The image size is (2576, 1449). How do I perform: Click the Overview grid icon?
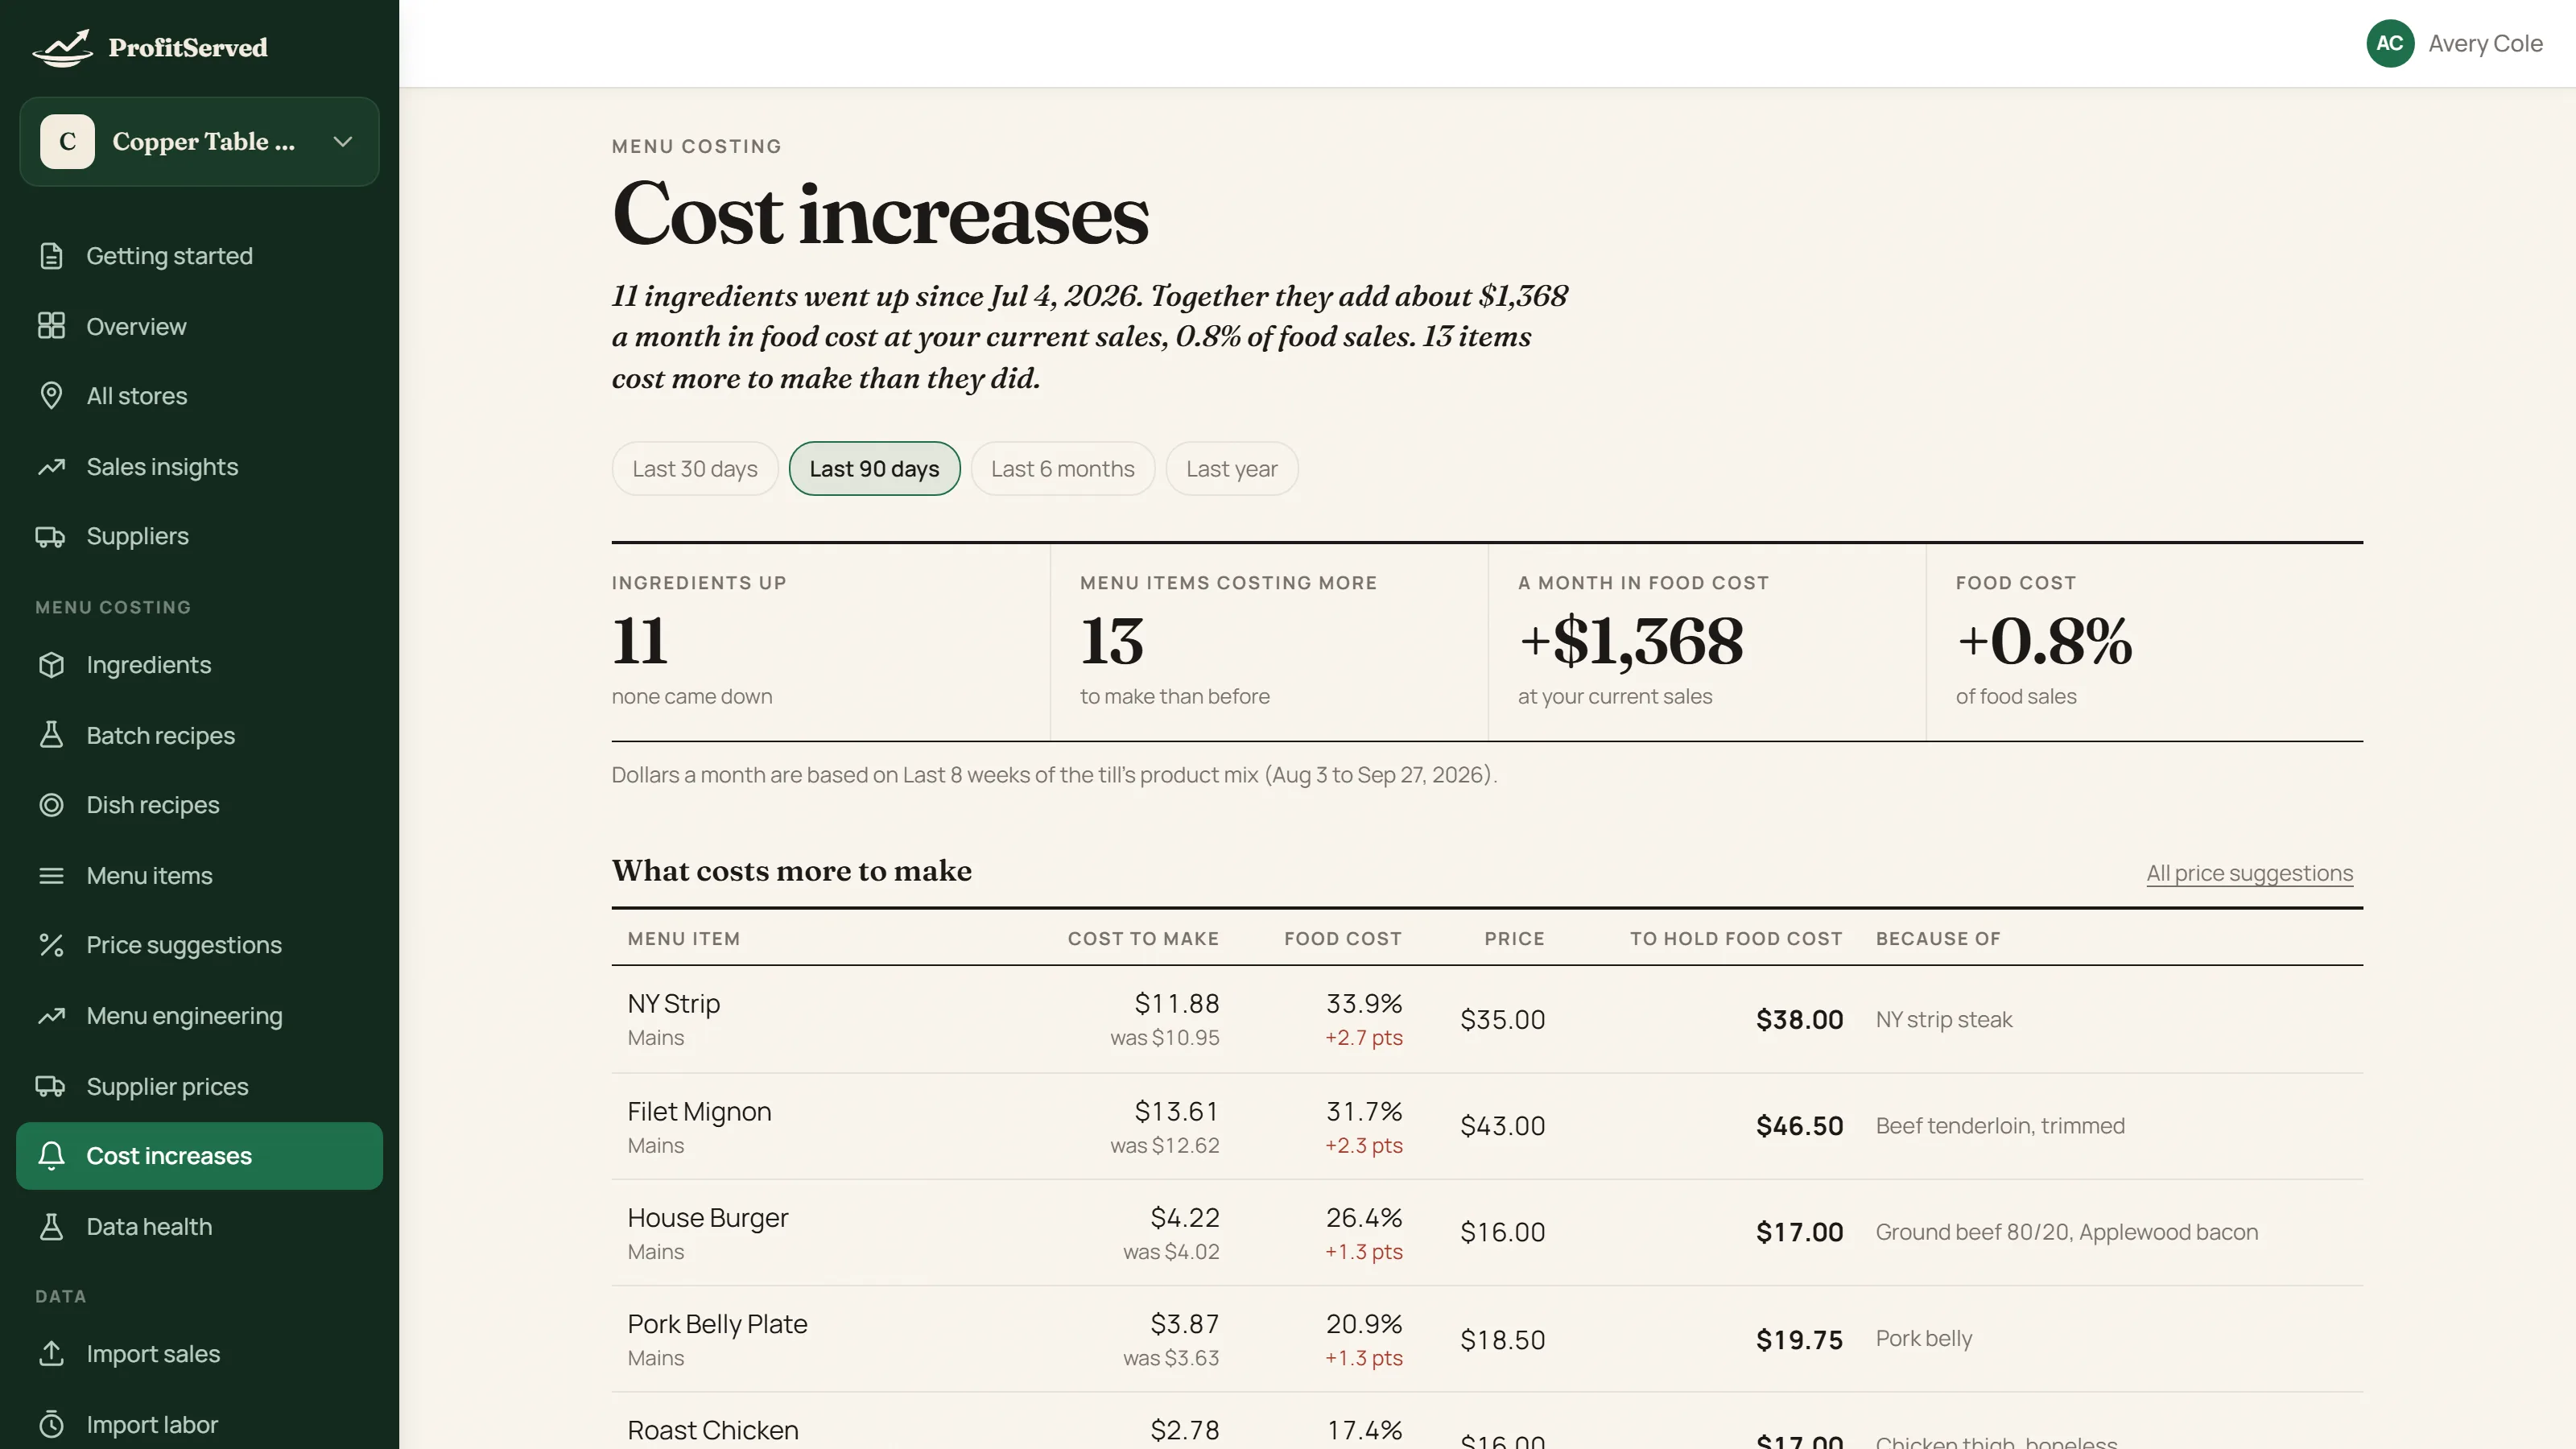(x=51, y=326)
